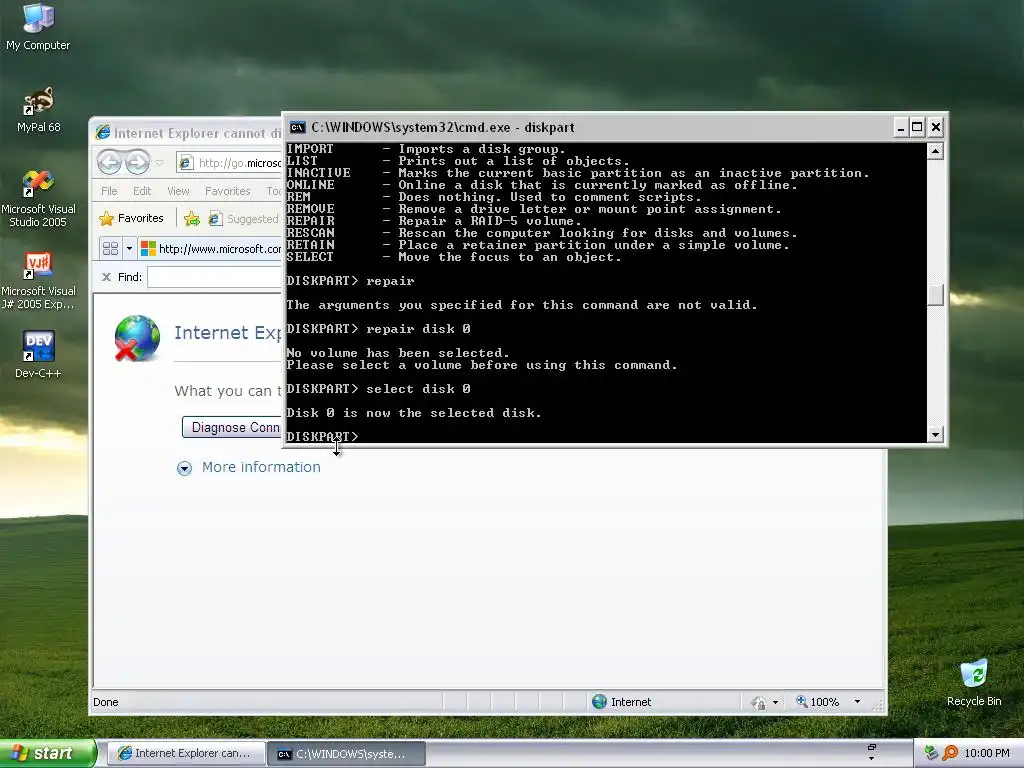Click the command prompt scroll up arrow
This screenshot has width=1024, height=768.
click(x=935, y=151)
